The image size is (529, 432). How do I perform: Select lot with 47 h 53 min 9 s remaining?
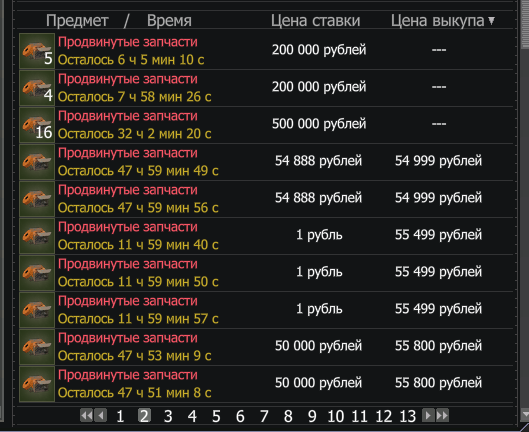[x=266, y=347]
